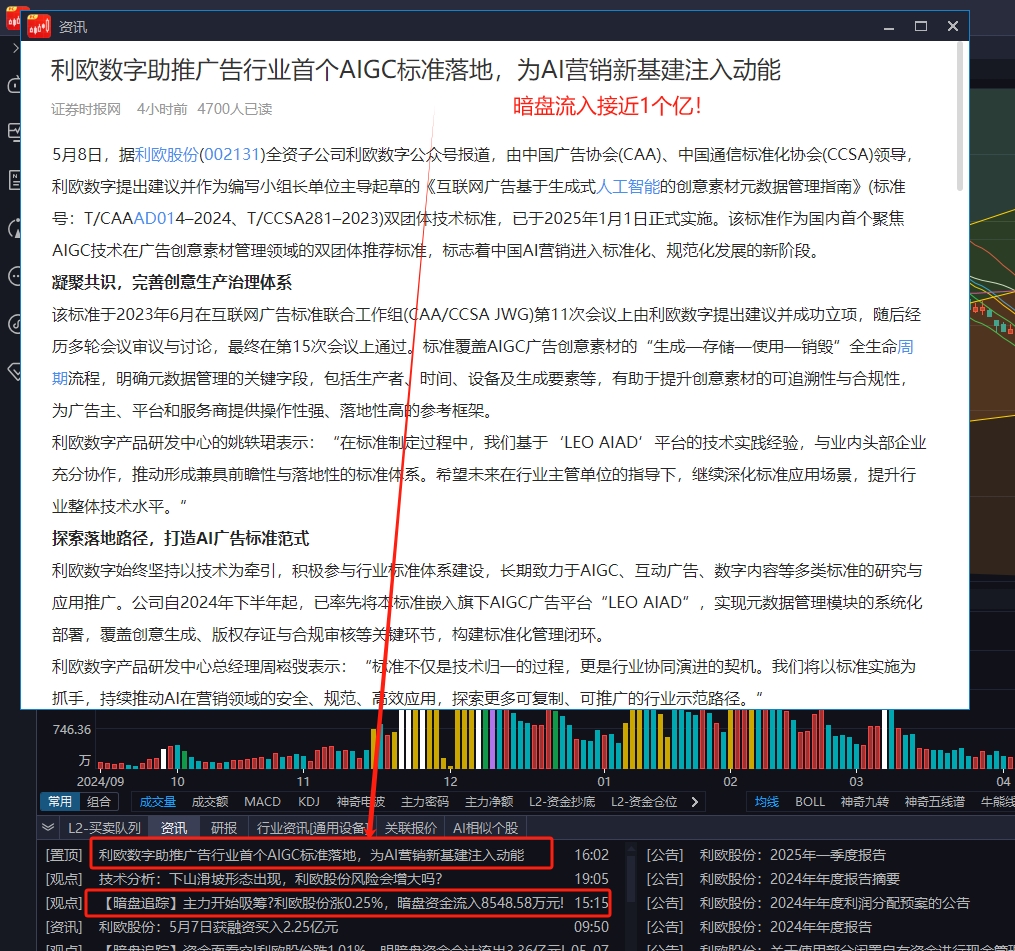
Task: Click the circular music-note icon in left sidebar
Action: click(x=14, y=324)
